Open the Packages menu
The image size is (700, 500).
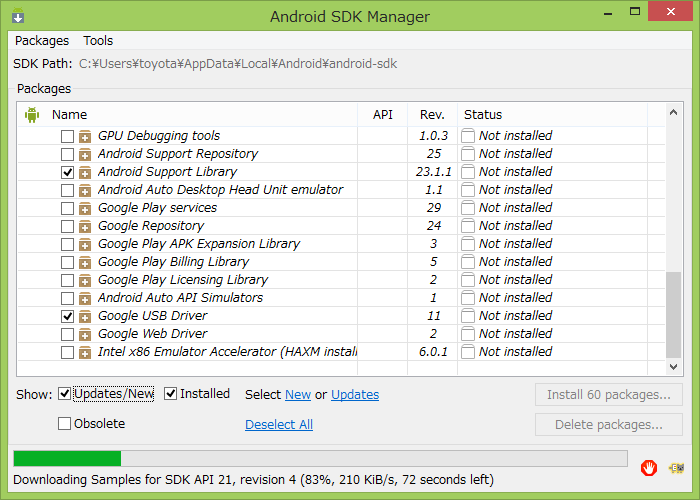[x=42, y=41]
